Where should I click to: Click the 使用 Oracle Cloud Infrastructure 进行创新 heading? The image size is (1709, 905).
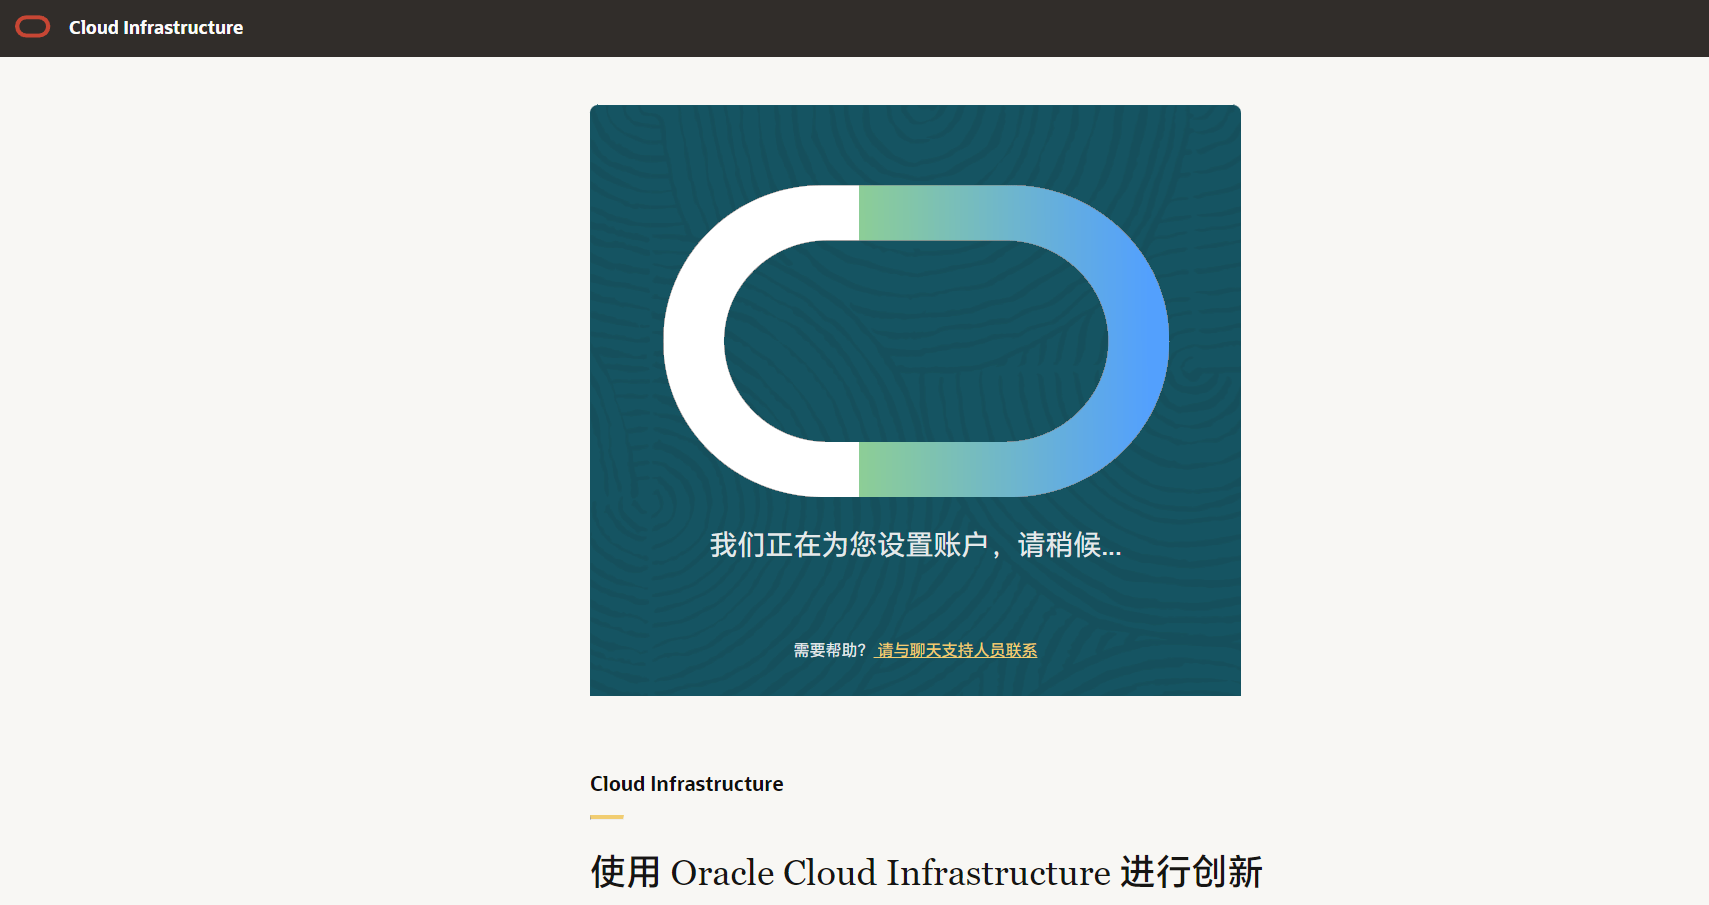coord(926,872)
